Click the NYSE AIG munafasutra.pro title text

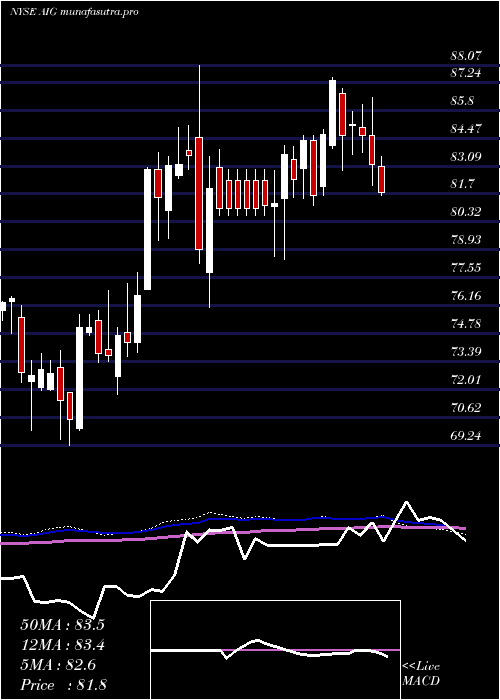[74, 12]
